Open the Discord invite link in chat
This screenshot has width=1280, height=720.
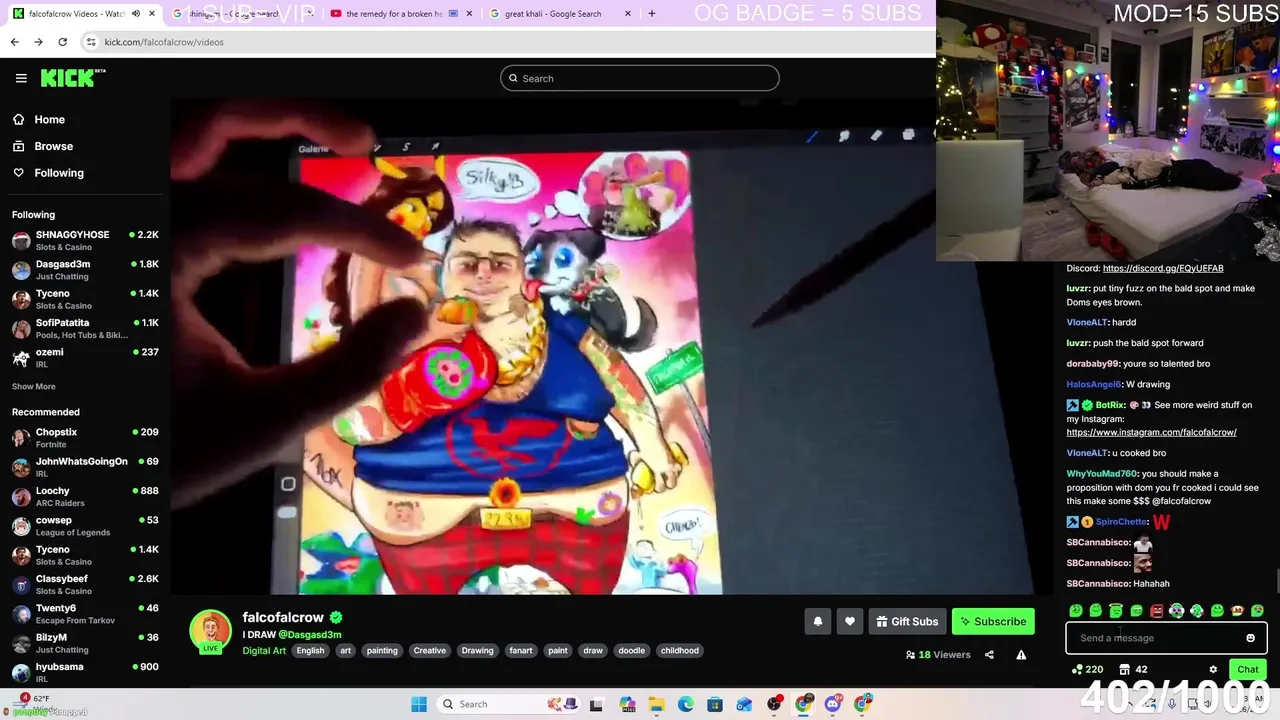(1163, 268)
